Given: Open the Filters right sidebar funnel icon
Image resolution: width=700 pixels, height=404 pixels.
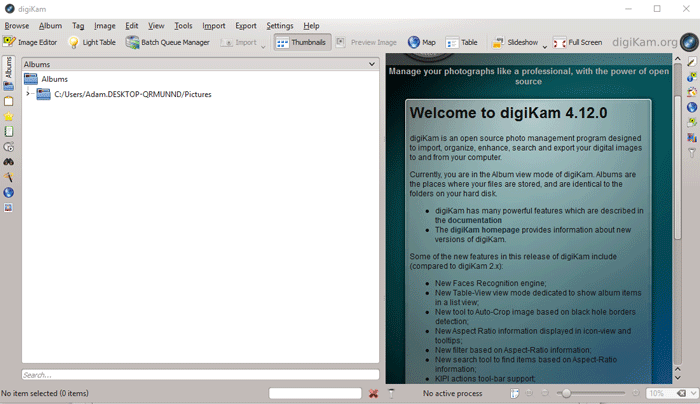Looking at the screenshot, I should click(x=692, y=153).
